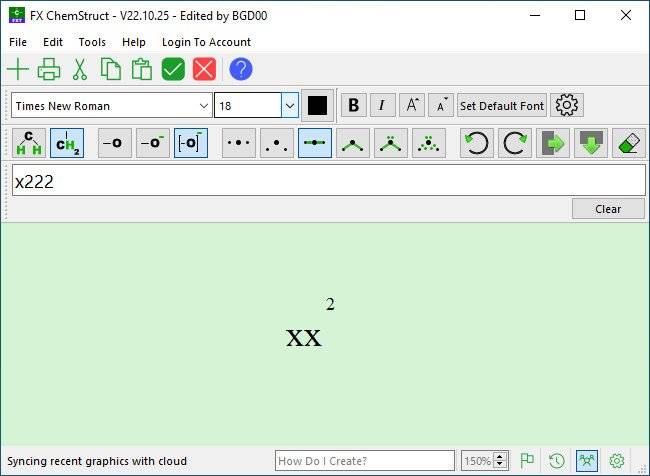Click the Cut scissors icon
Viewport: 650px width, 476px height.
click(80, 69)
